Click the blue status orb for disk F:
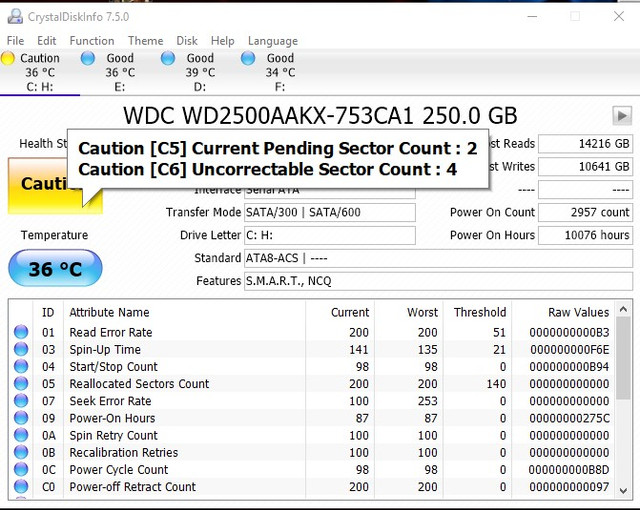This screenshot has height=510, width=640. [248, 58]
